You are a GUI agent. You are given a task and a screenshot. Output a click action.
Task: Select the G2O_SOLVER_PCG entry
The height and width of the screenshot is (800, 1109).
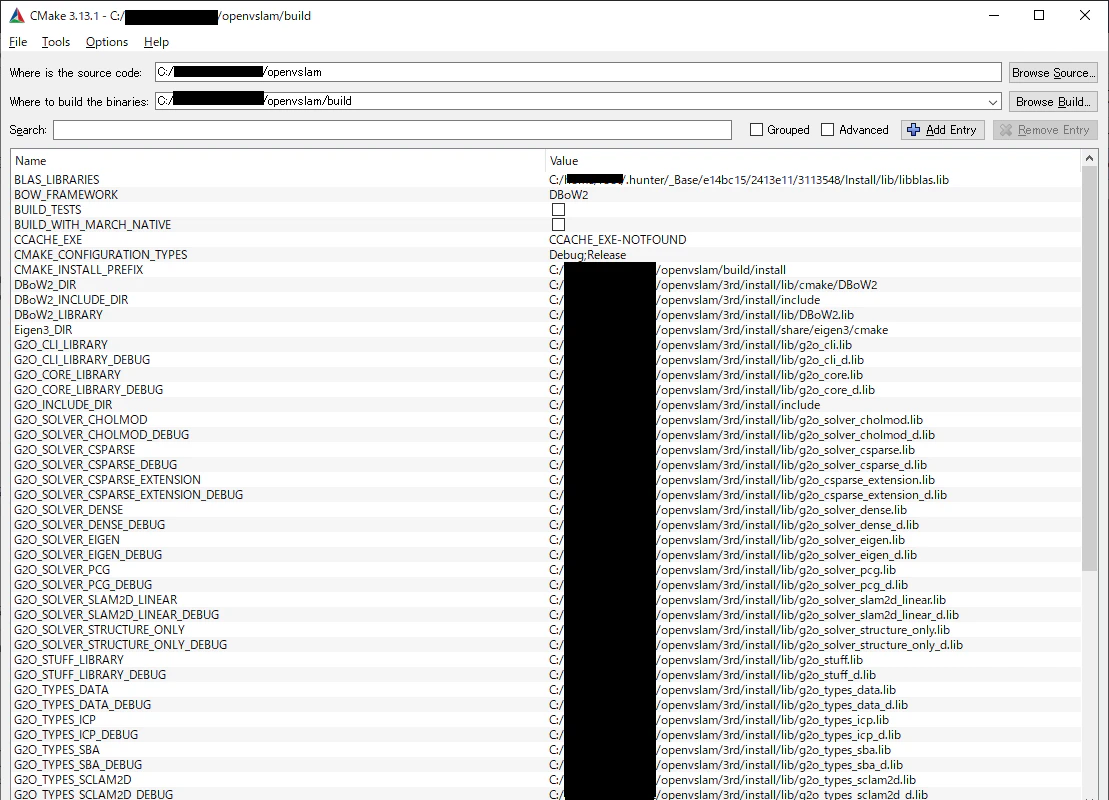pyautogui.click(x=62, y=570)
